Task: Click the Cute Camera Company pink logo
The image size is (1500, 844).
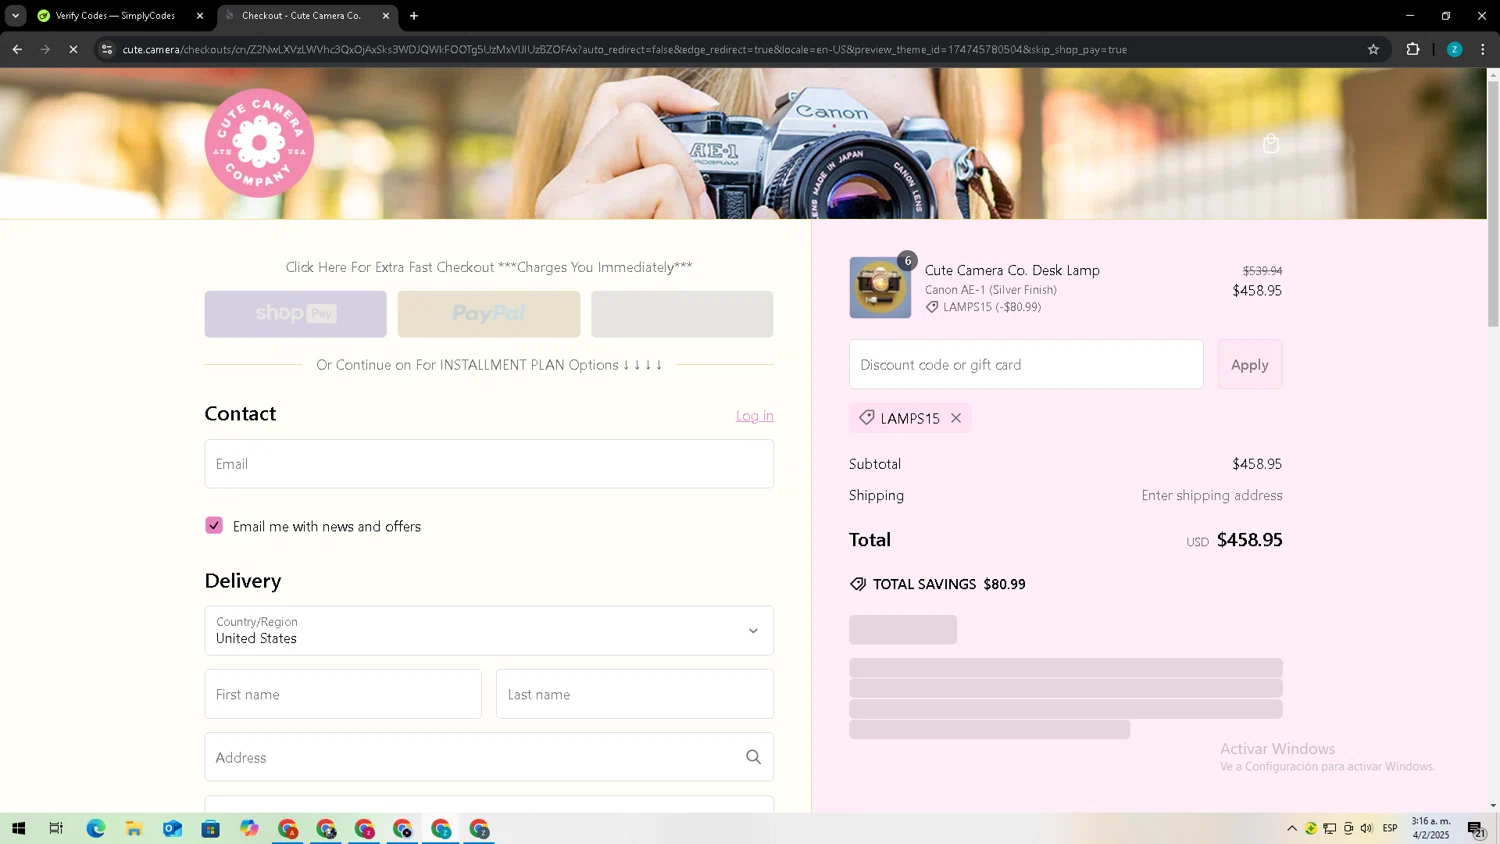Action: pyautogui.click(x=259, y=143)
